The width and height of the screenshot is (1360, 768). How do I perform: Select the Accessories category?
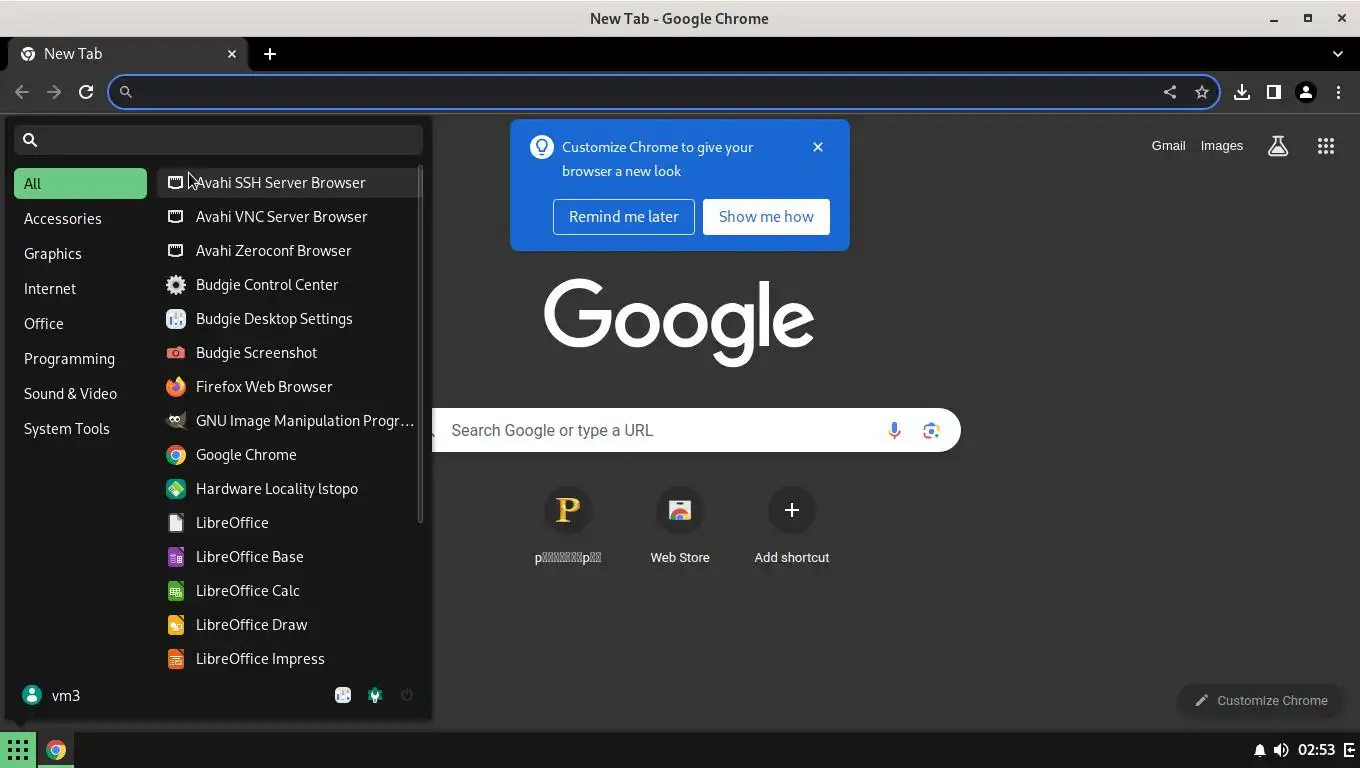click(80, 218)
